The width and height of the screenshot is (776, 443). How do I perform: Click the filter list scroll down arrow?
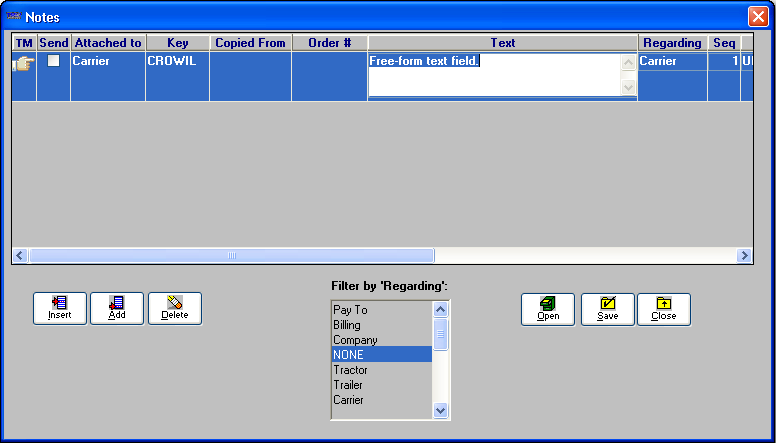pos(440,410)
